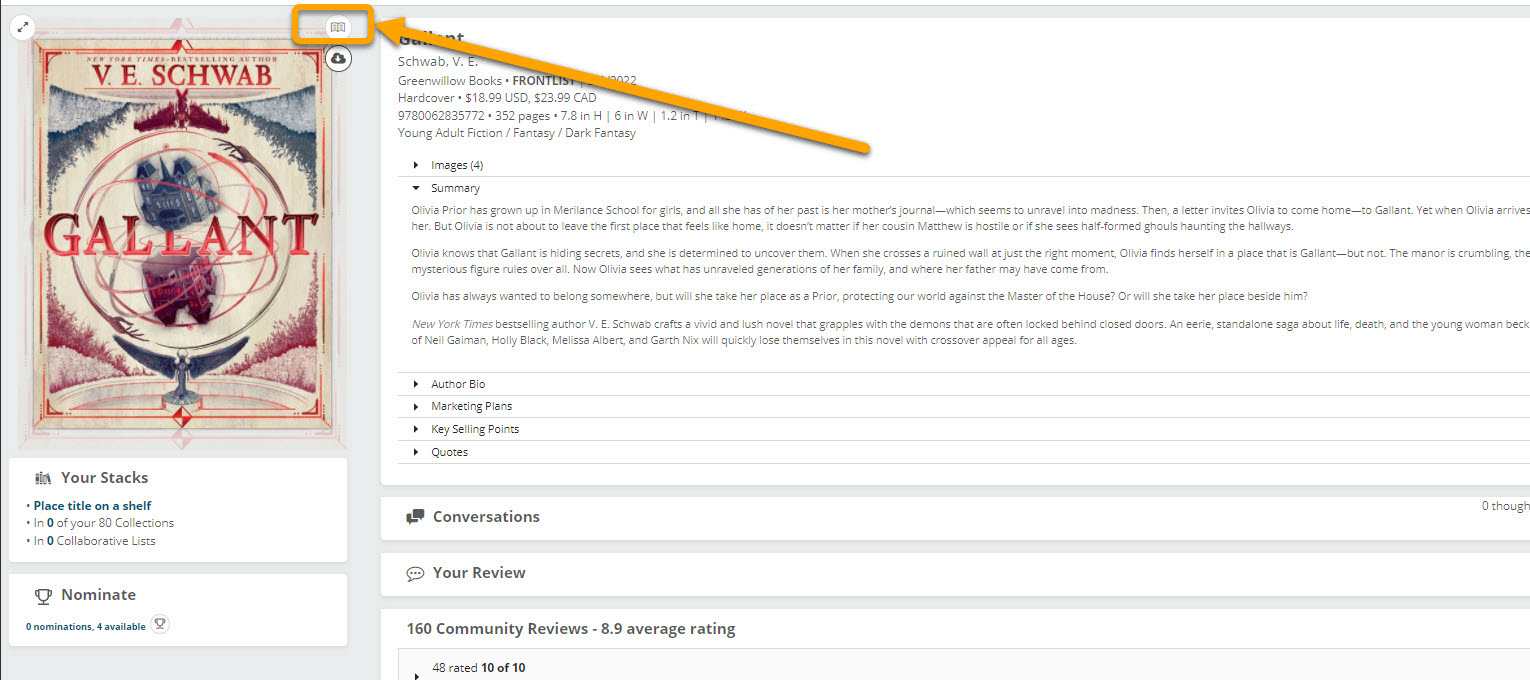Click the cloud download icon beside the cover

point(338,59)
